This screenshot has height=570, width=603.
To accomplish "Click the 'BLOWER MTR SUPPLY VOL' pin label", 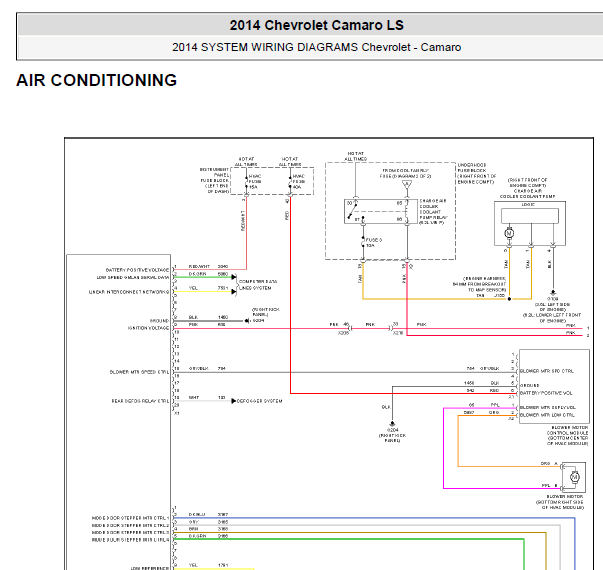I will (x=548, y=407).
